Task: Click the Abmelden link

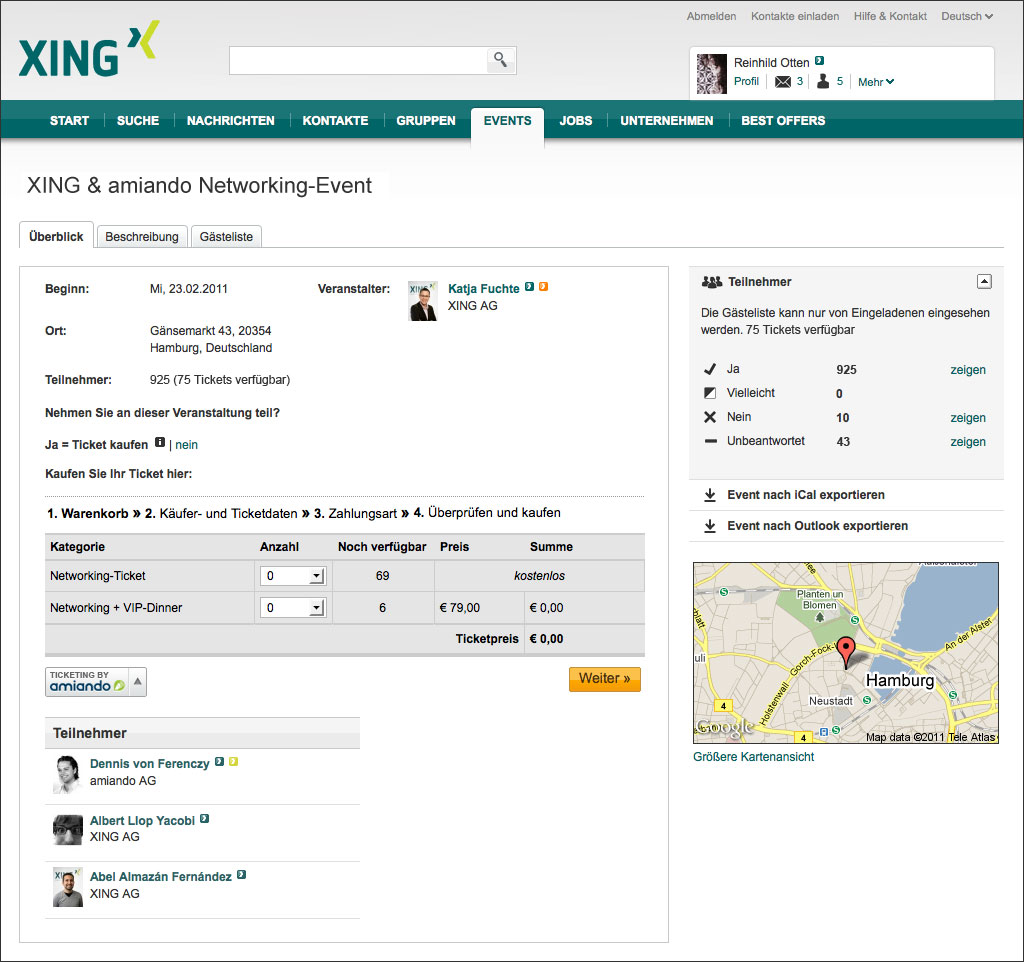Action: click(x=711, y=16)
